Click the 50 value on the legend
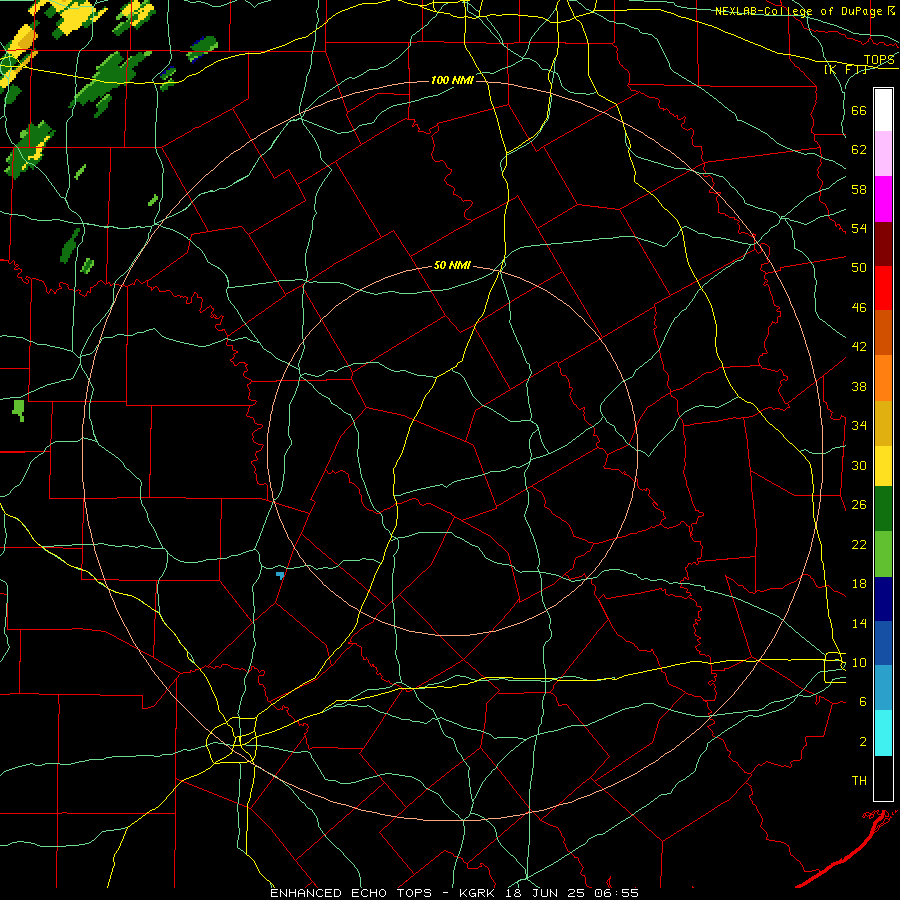Viewport: 900px width, 900px height. tap(859, 267)
